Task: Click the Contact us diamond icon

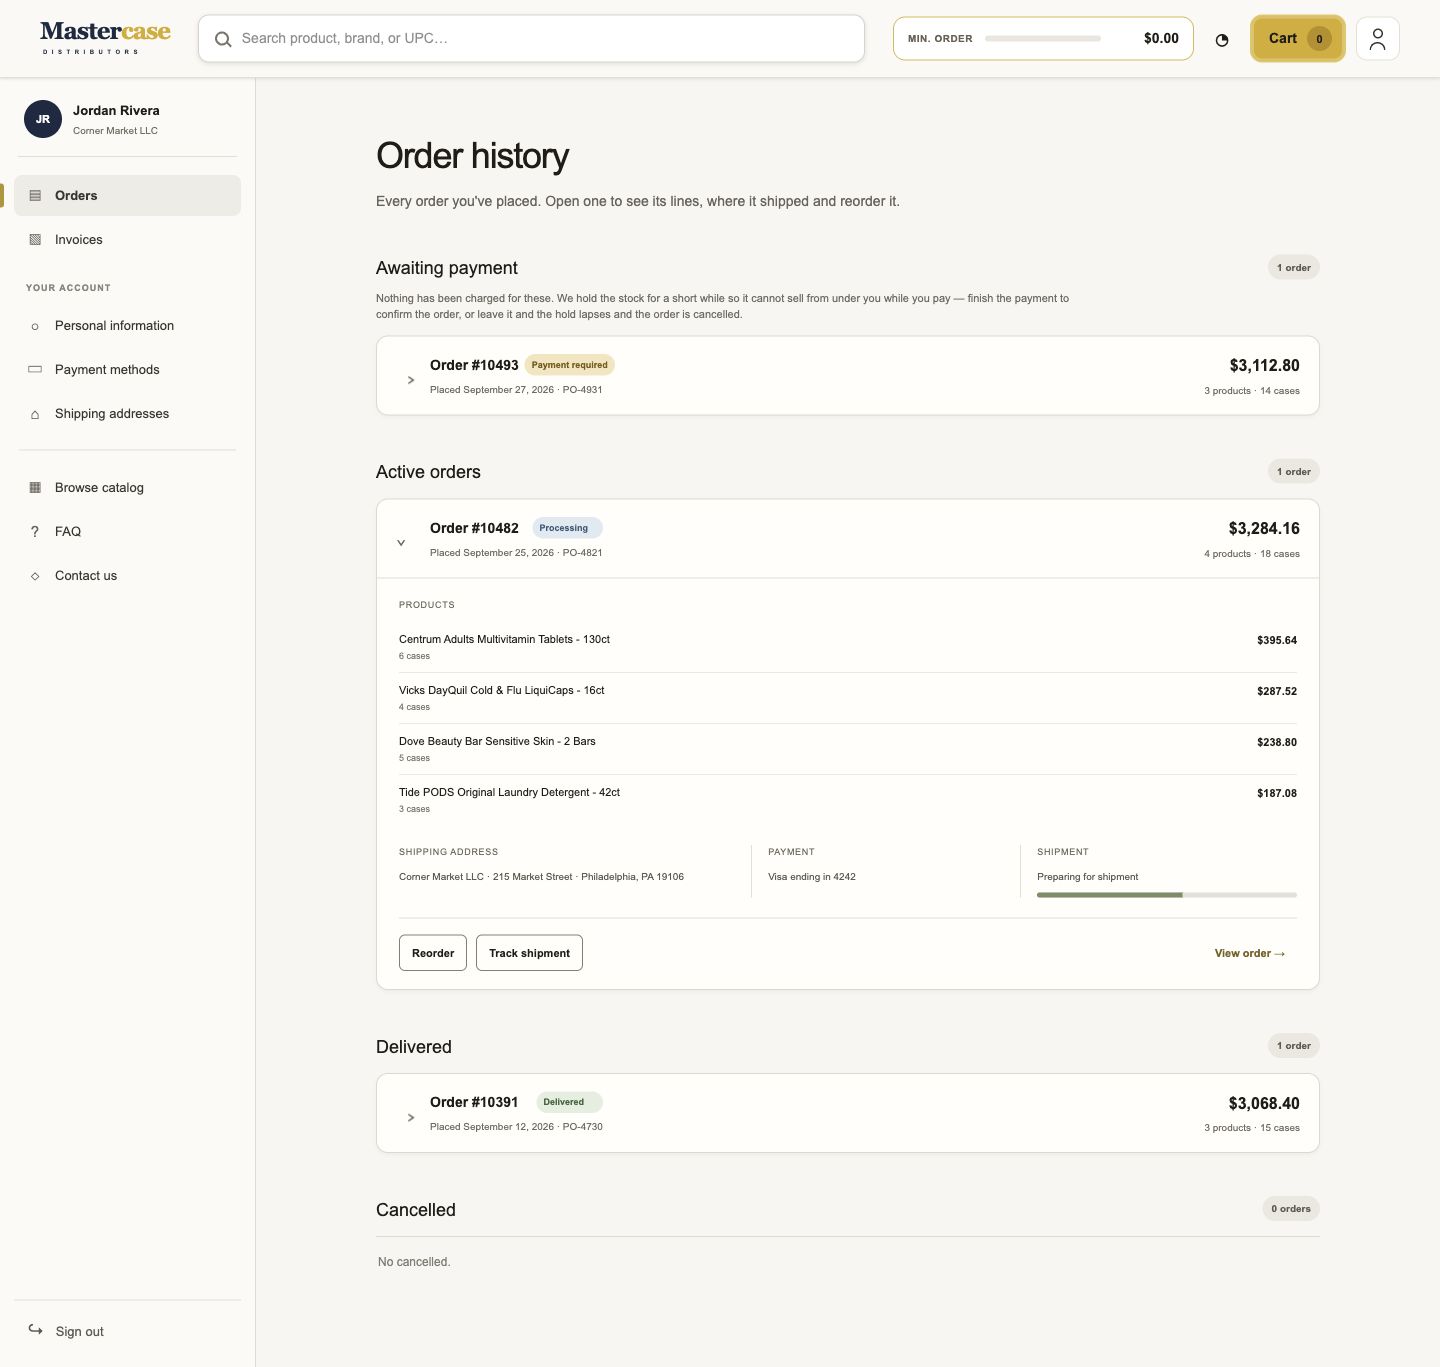Action: [x=35, y=576]
